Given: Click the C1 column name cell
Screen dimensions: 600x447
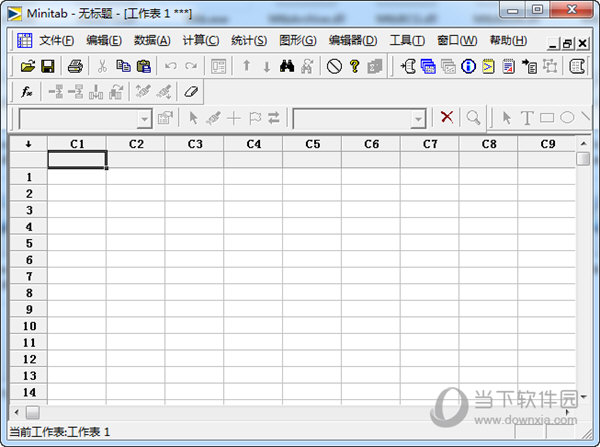Looking at the screenshot, I should point(77,160).
